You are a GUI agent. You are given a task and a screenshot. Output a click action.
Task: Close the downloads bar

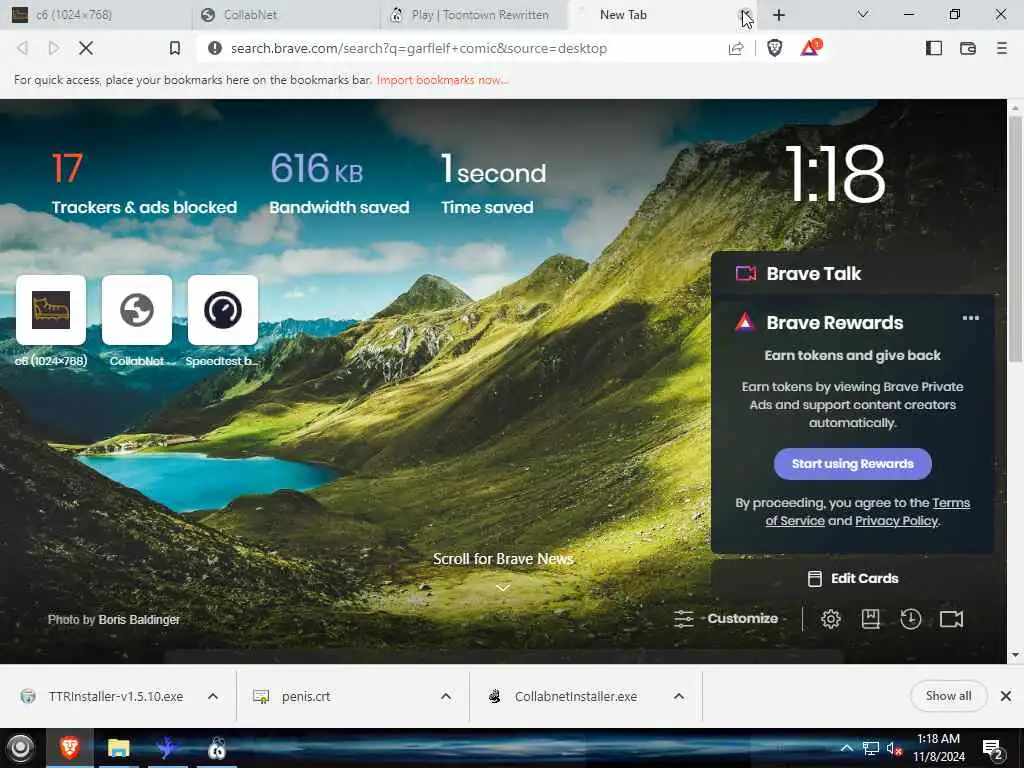1006,696
